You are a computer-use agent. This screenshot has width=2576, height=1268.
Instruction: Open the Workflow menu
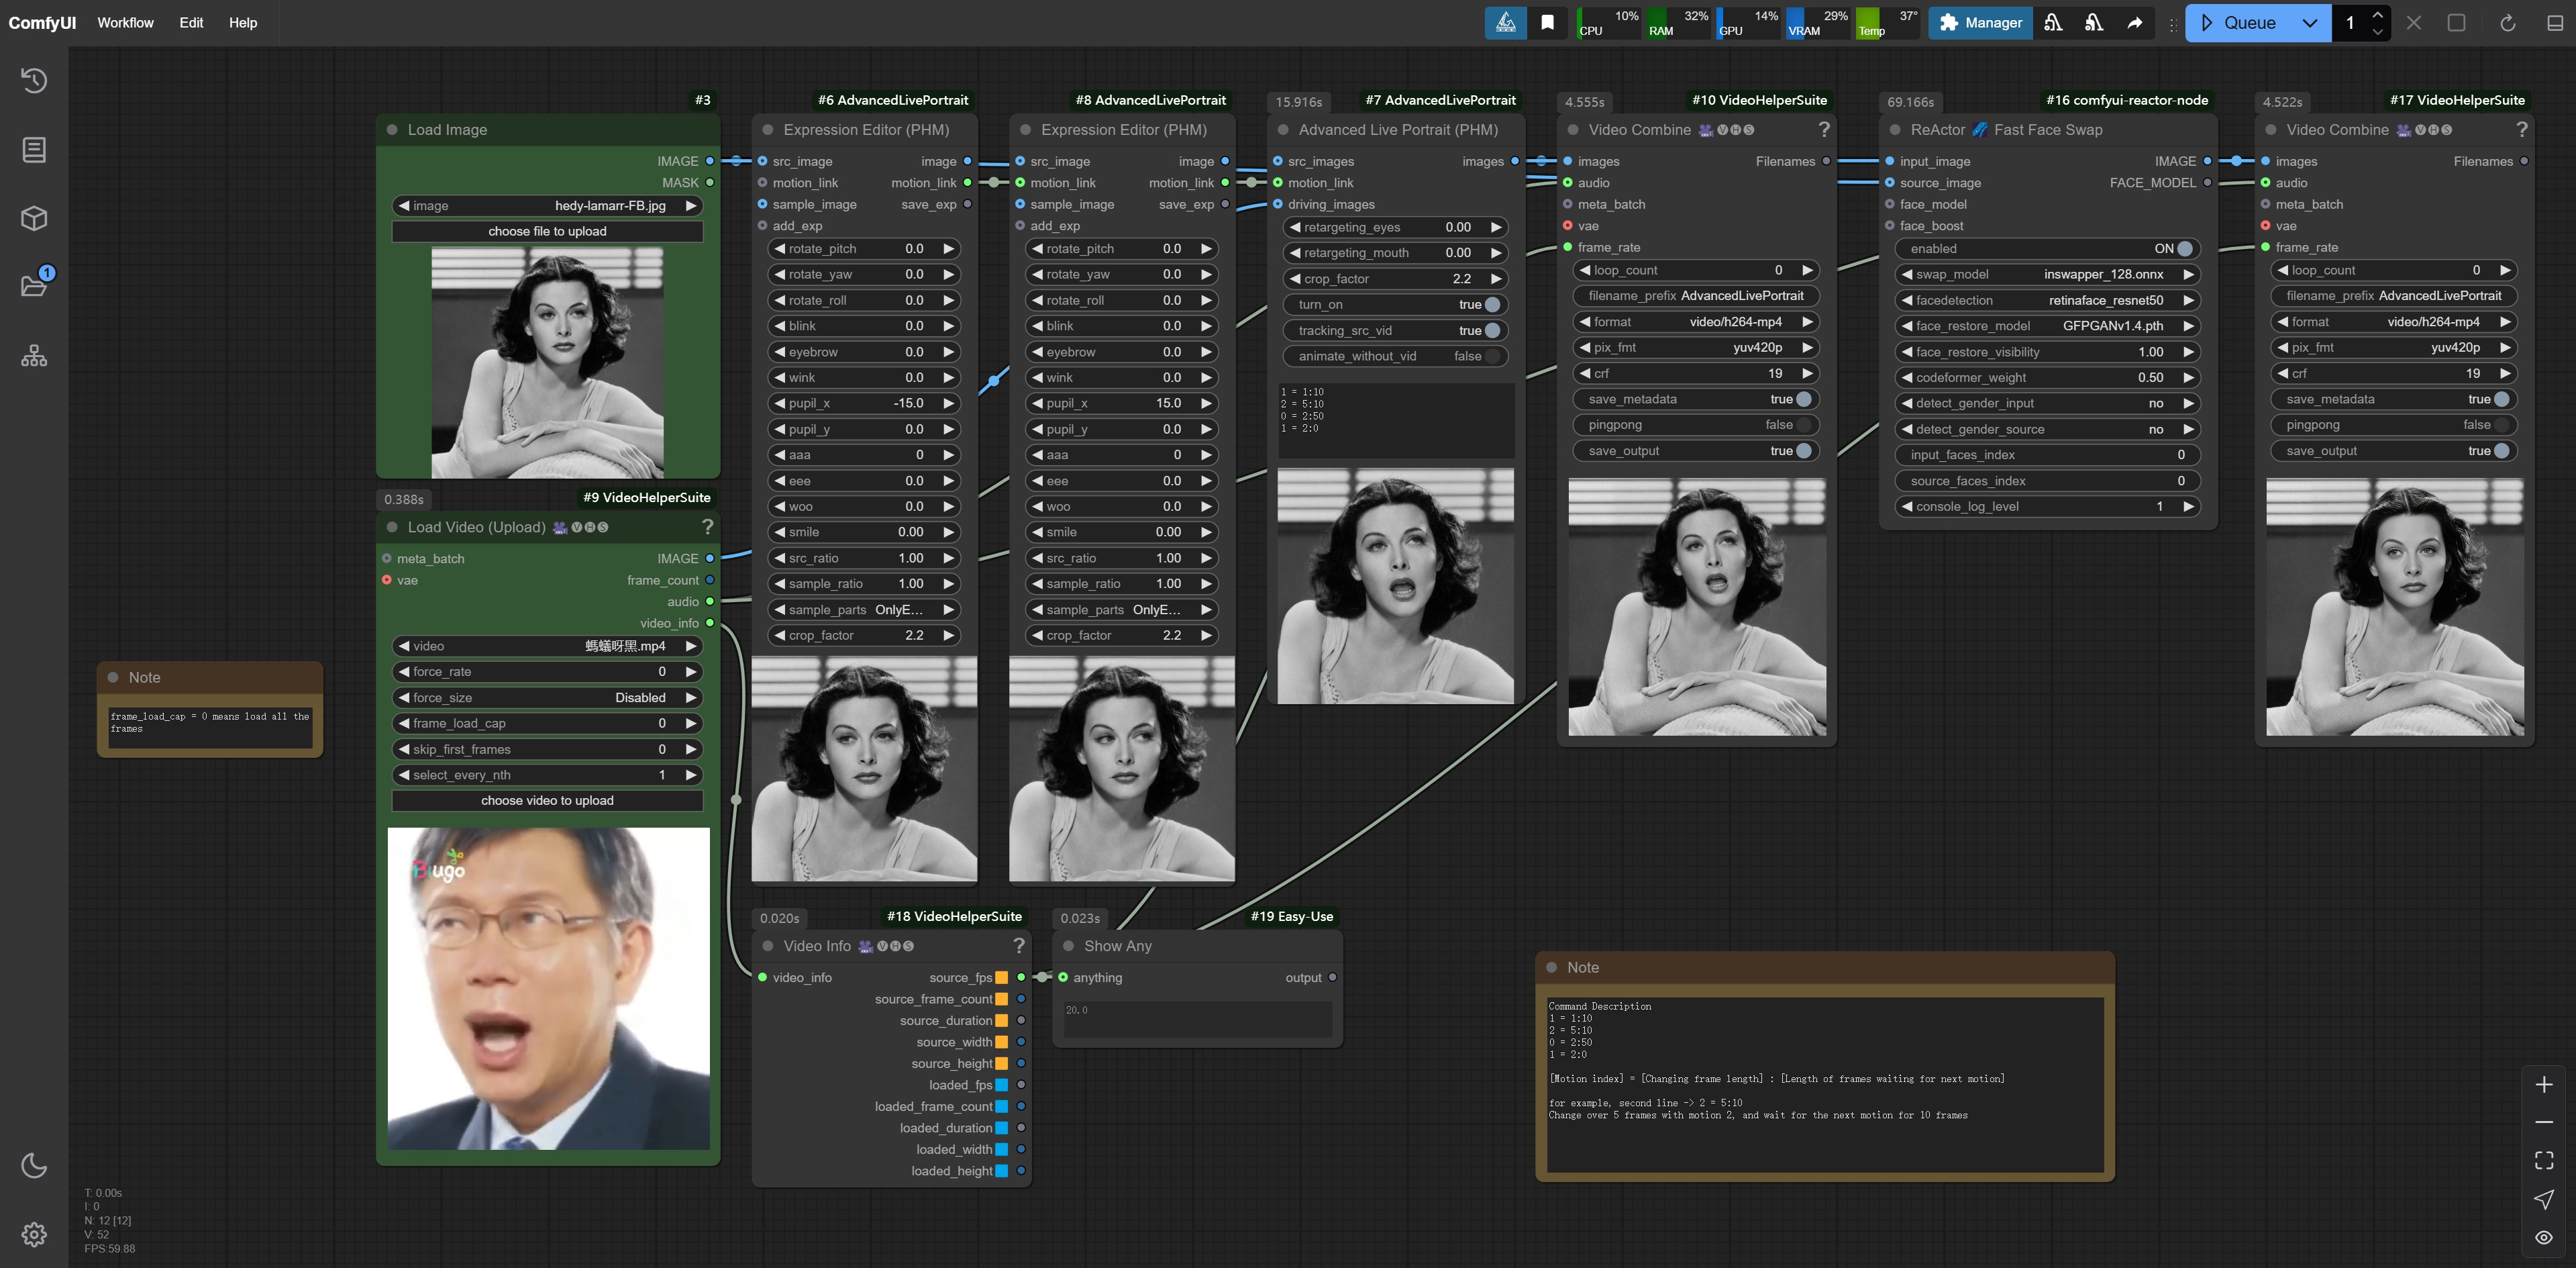click(x=126, y=22)
